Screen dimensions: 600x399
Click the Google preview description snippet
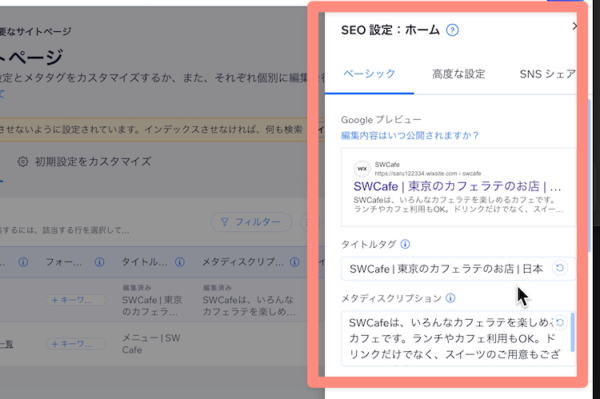coord(458,205)
